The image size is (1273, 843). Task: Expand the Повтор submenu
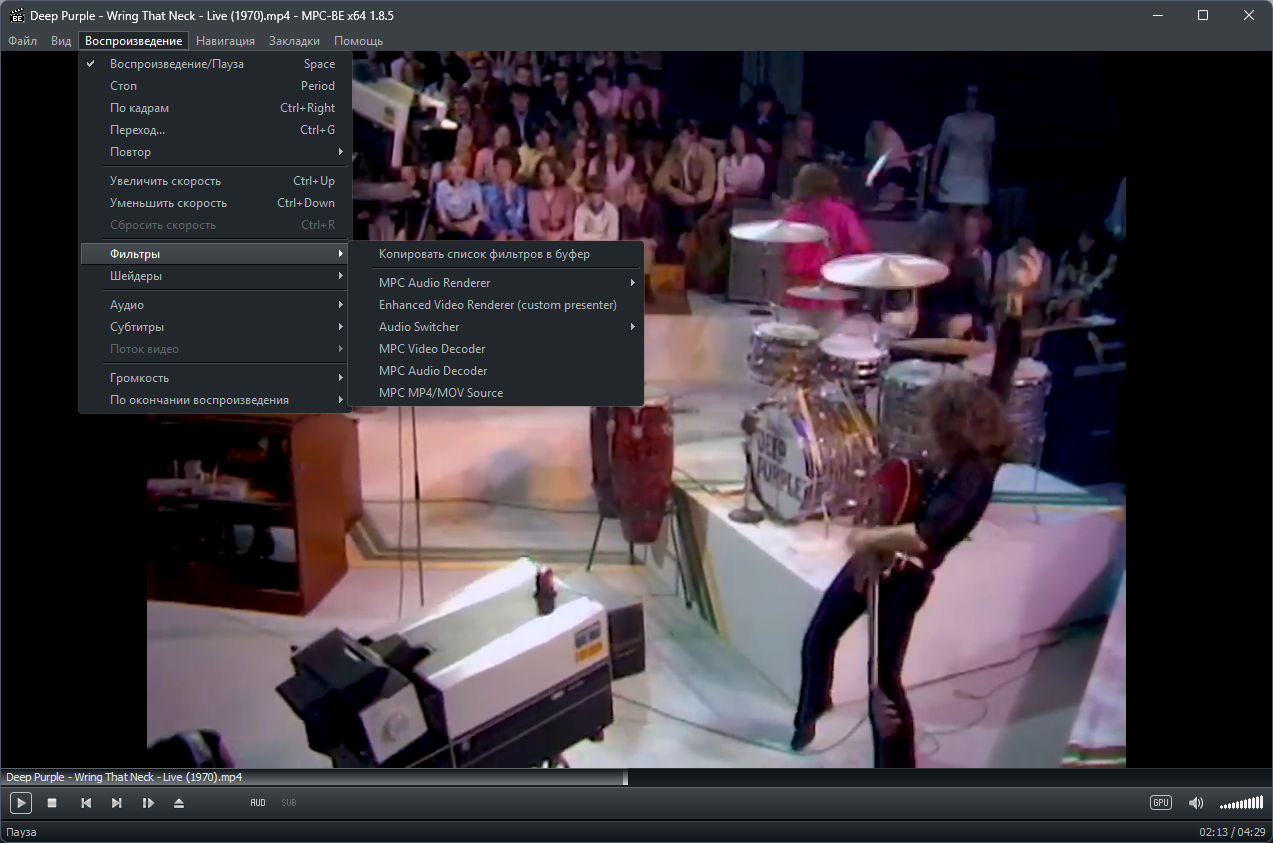tap(215, 152)
